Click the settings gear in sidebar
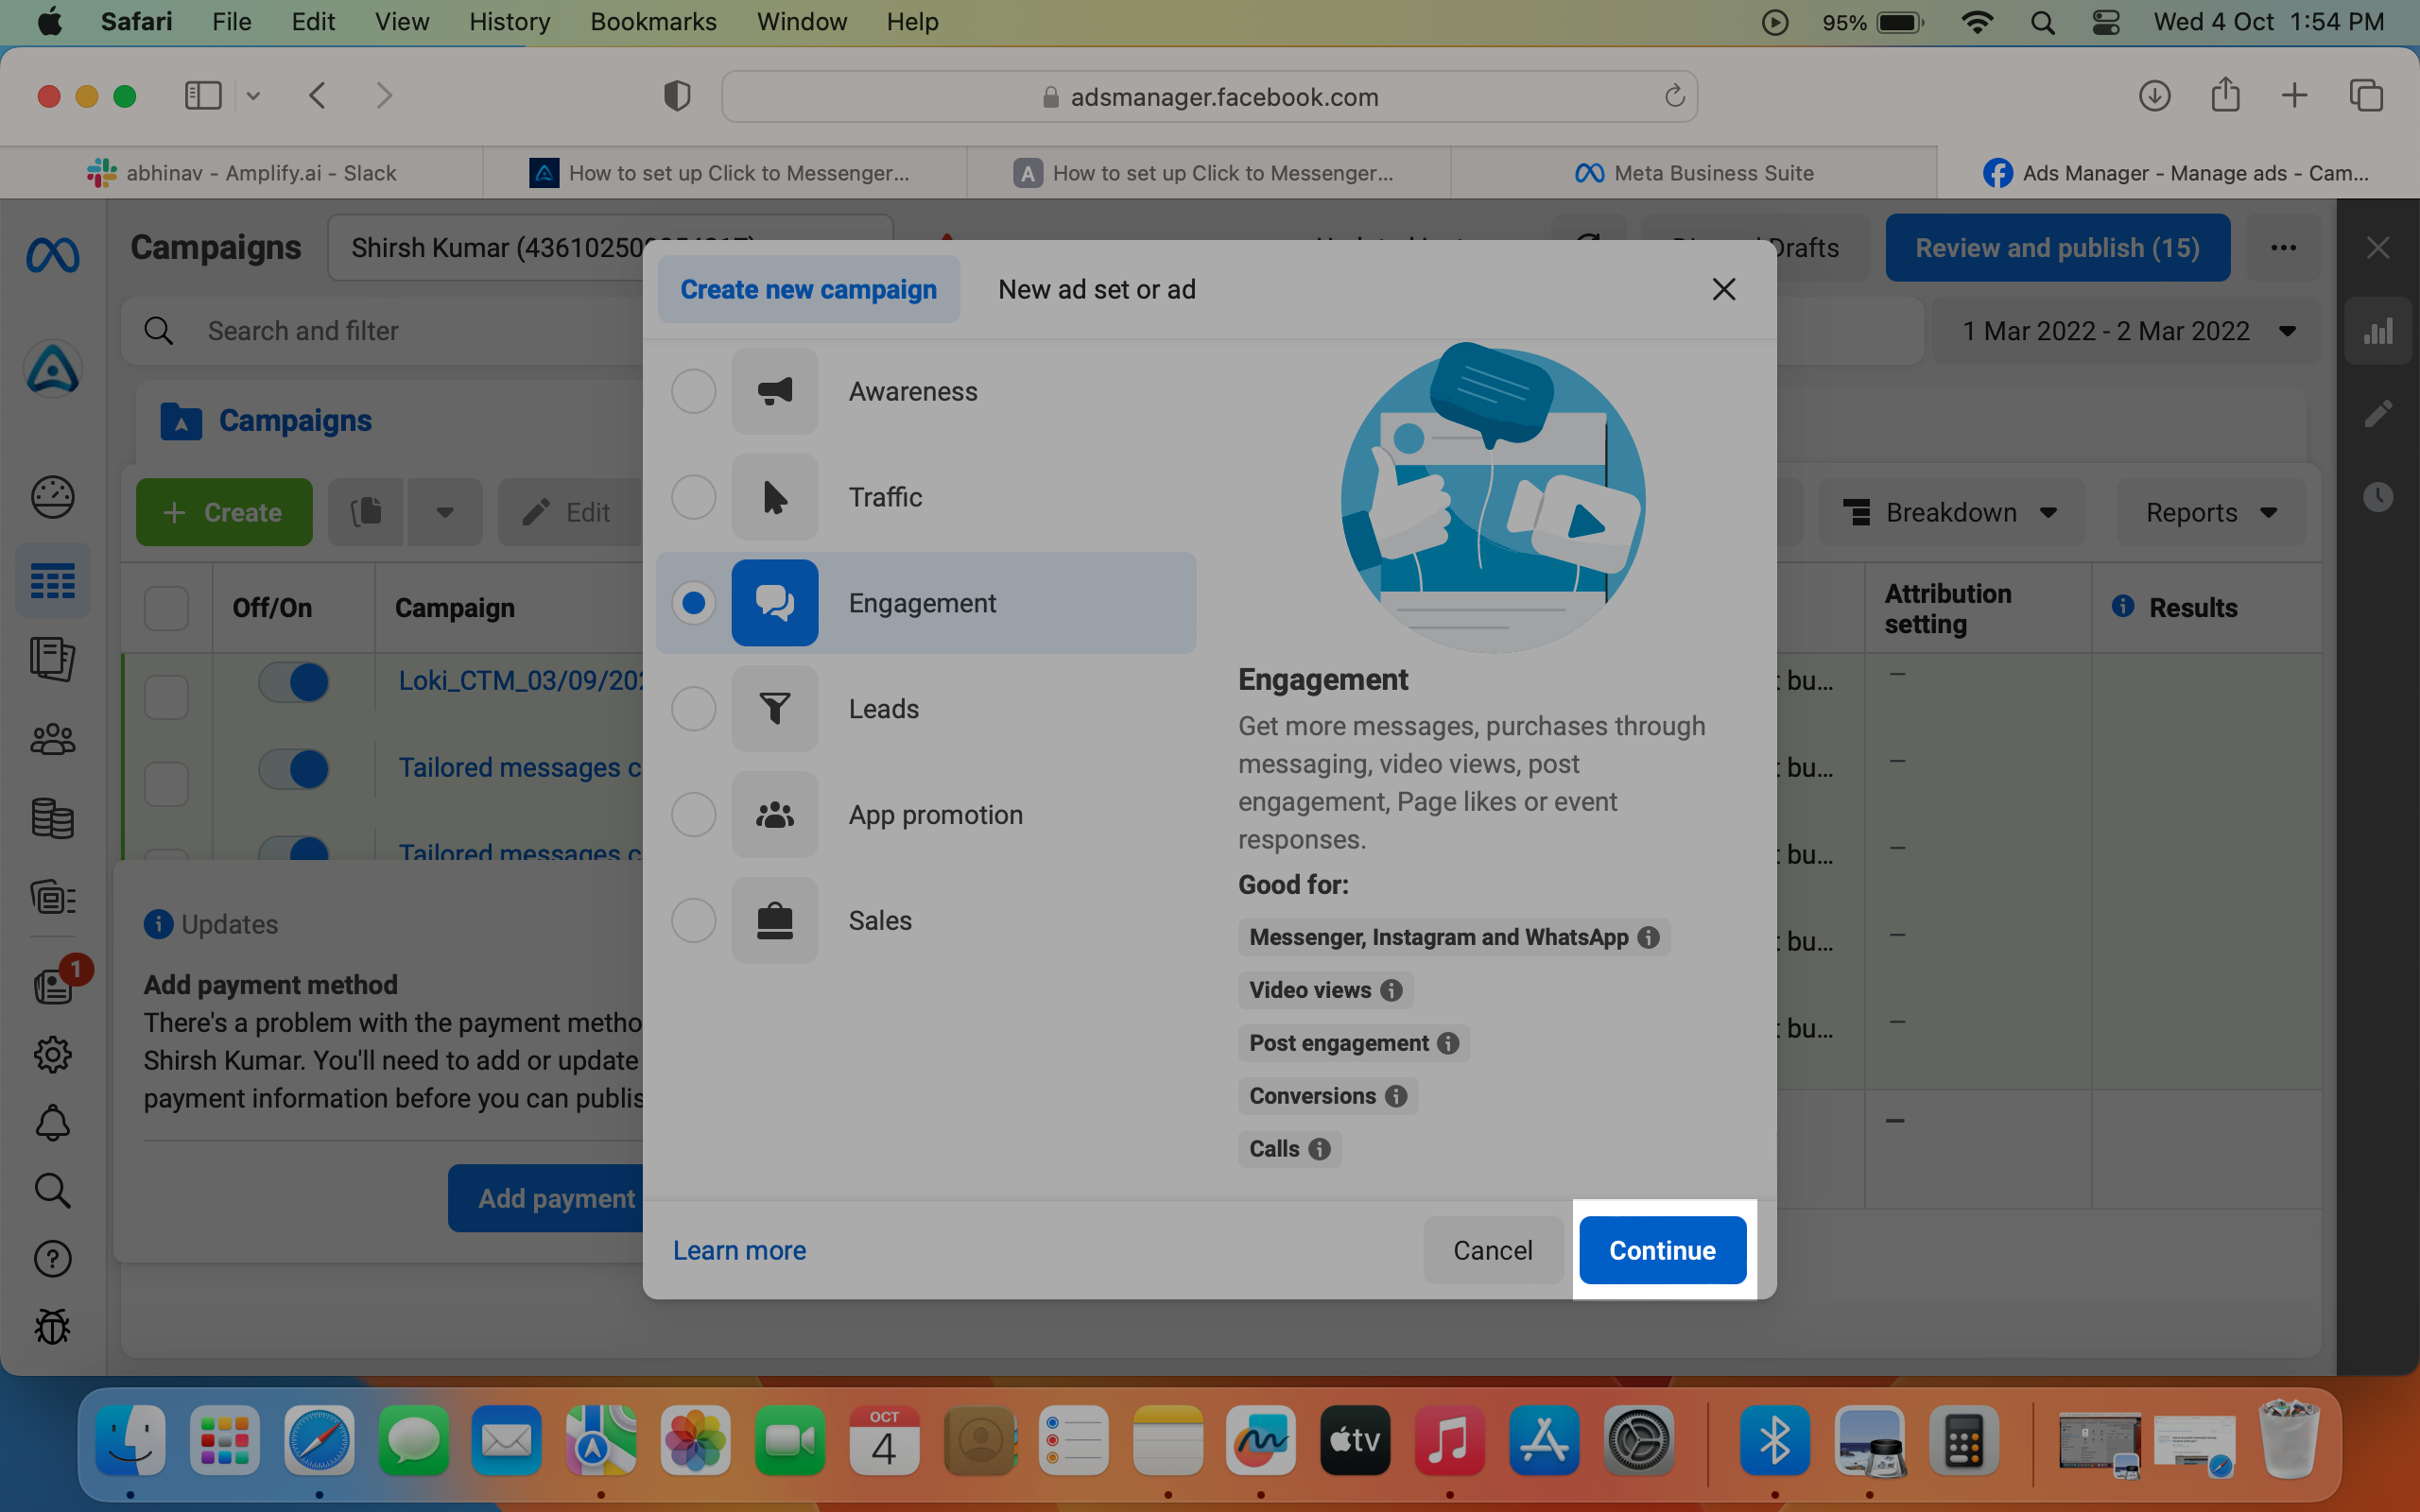 click(x=53, y=1054)
